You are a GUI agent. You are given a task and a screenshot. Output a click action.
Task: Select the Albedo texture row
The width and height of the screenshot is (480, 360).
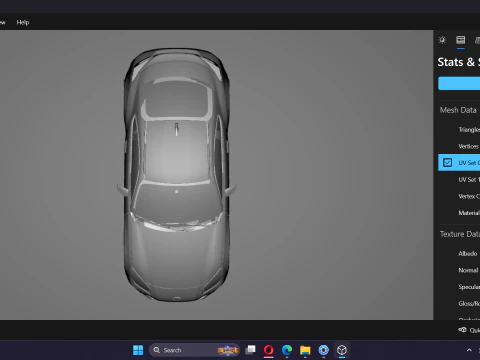tap(459, 254)
